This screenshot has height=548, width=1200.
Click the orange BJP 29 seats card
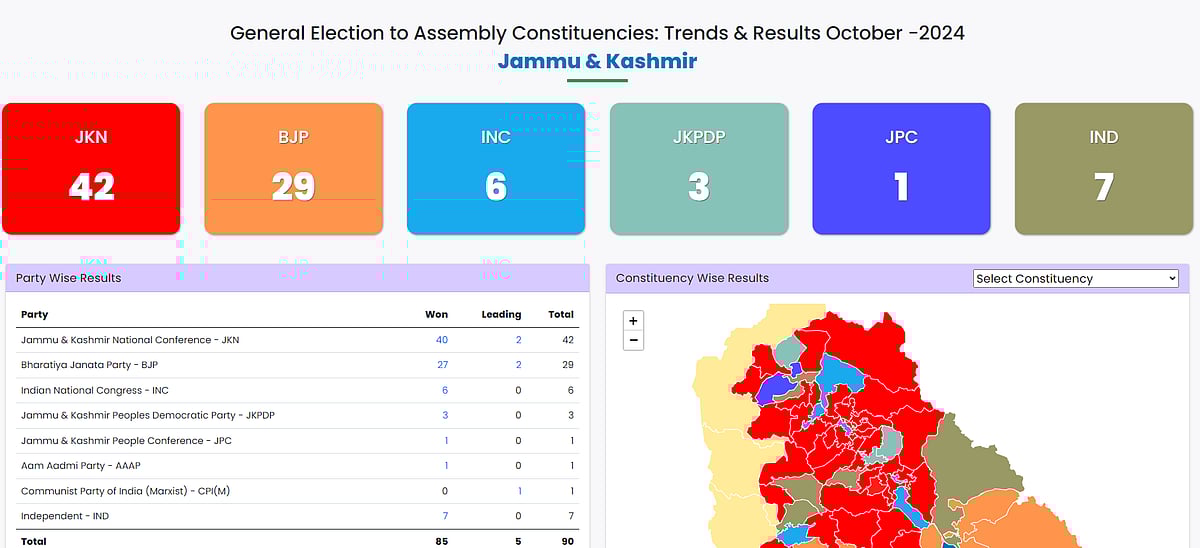[293, 168]
